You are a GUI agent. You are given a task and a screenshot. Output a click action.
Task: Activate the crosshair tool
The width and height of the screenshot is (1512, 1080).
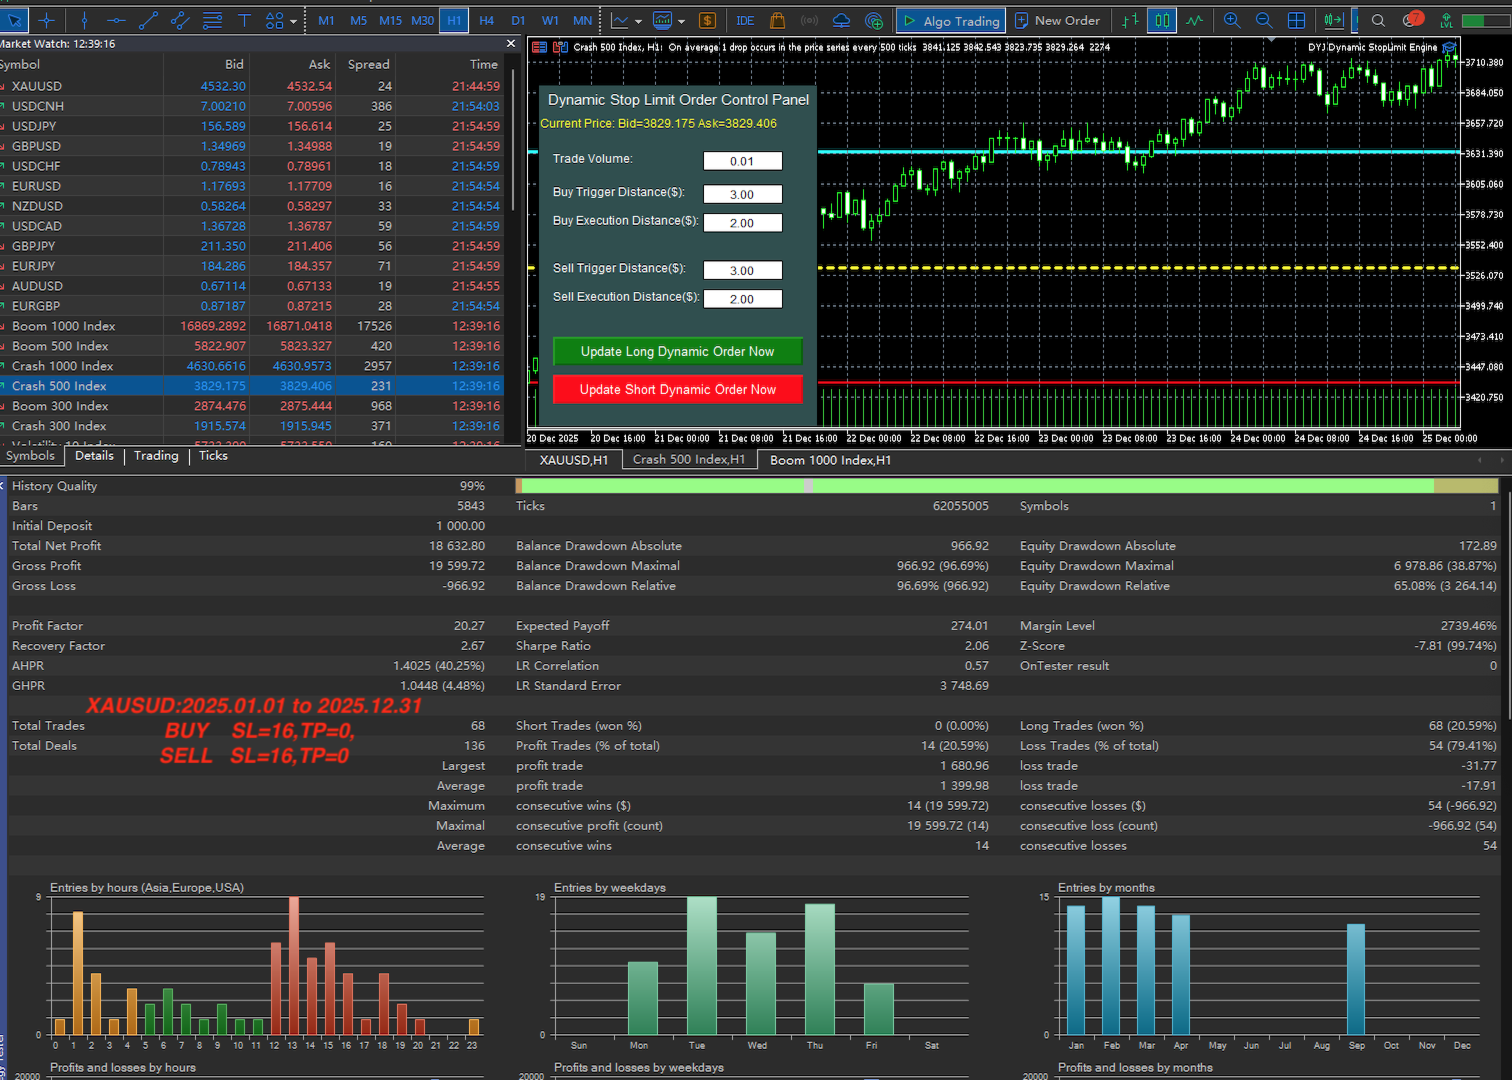[46, 20]
